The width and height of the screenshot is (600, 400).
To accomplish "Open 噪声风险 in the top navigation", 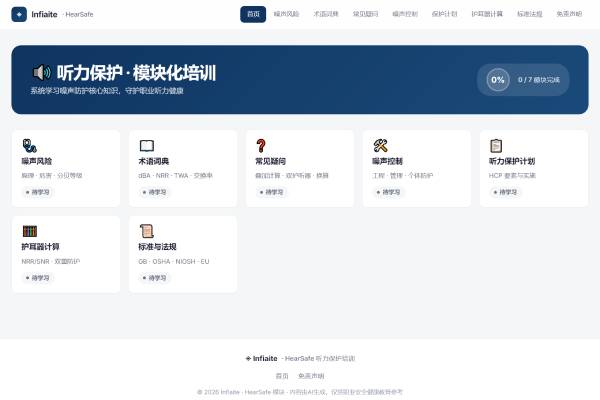I will point(286,15).
